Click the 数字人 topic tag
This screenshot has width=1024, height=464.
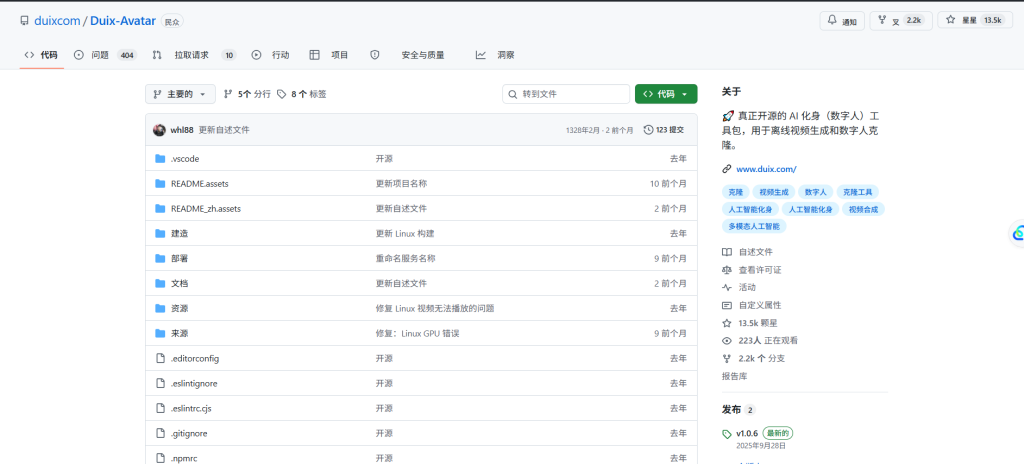click(816, 192)
